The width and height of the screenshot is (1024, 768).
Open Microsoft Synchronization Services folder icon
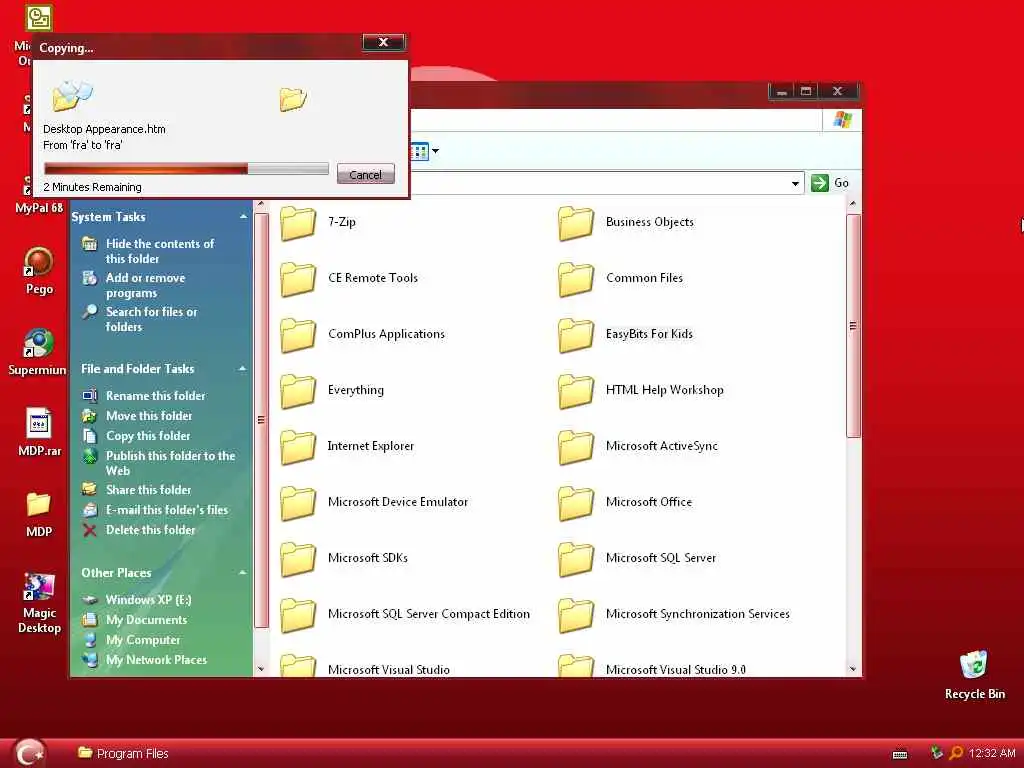(576, 615)
